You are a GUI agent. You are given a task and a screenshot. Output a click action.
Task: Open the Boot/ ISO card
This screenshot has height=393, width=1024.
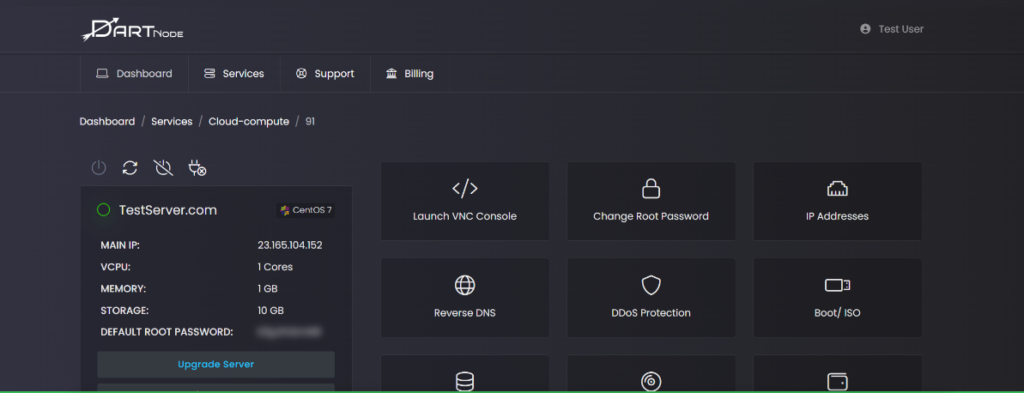(x=838, y=298)
